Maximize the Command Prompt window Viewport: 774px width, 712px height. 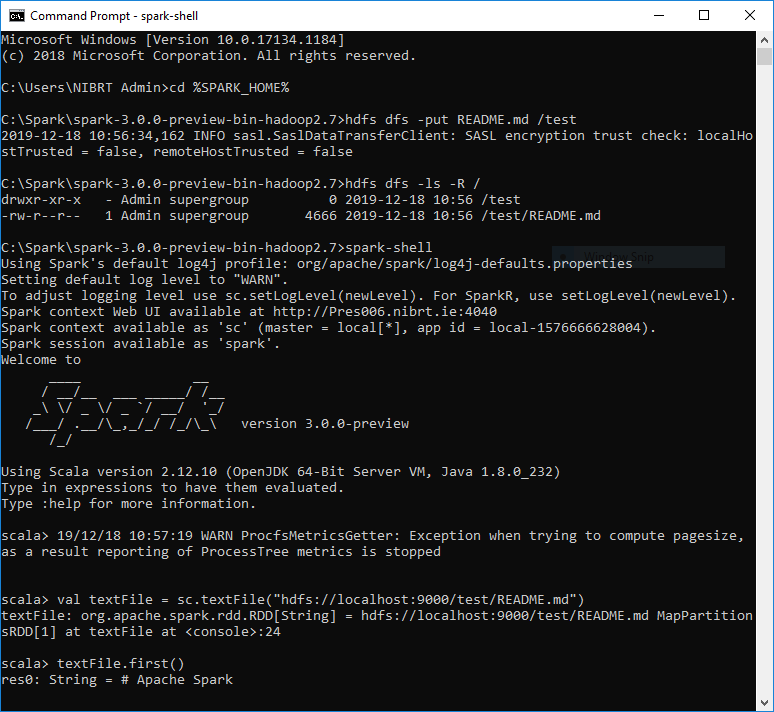[x=704, y=15]
